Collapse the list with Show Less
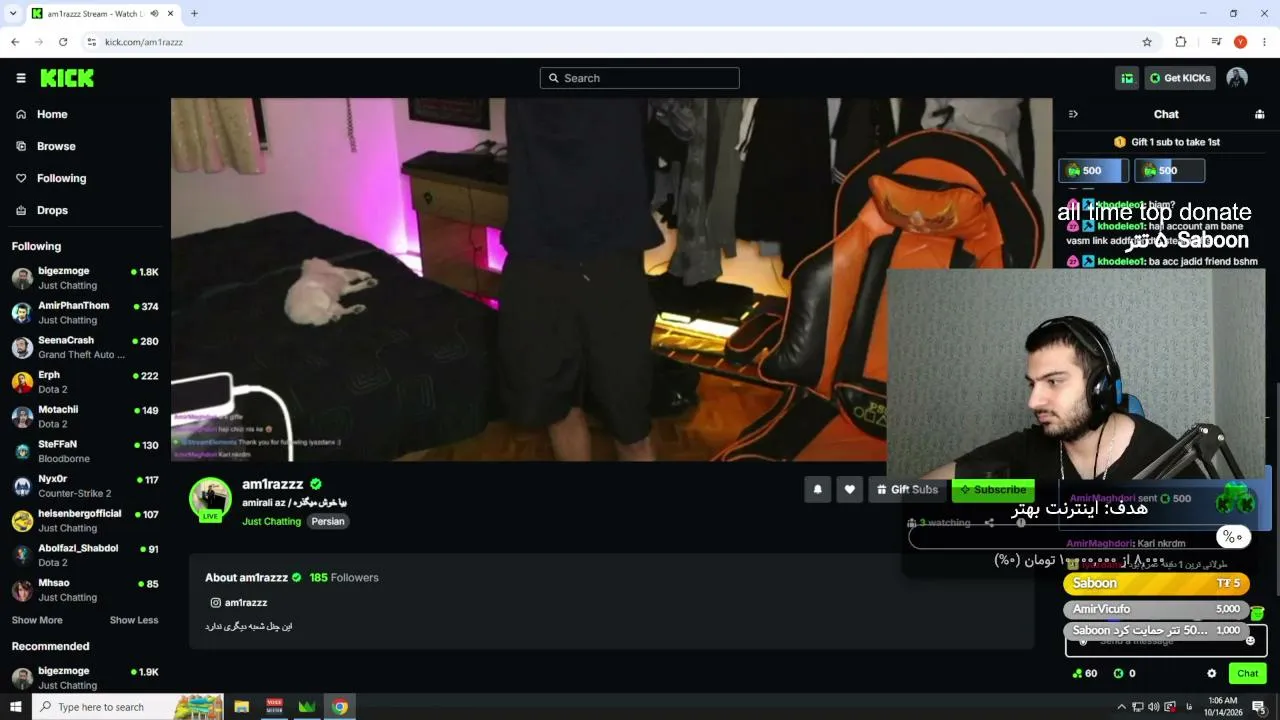This screenshot has width=1280, height=720. 134,620
